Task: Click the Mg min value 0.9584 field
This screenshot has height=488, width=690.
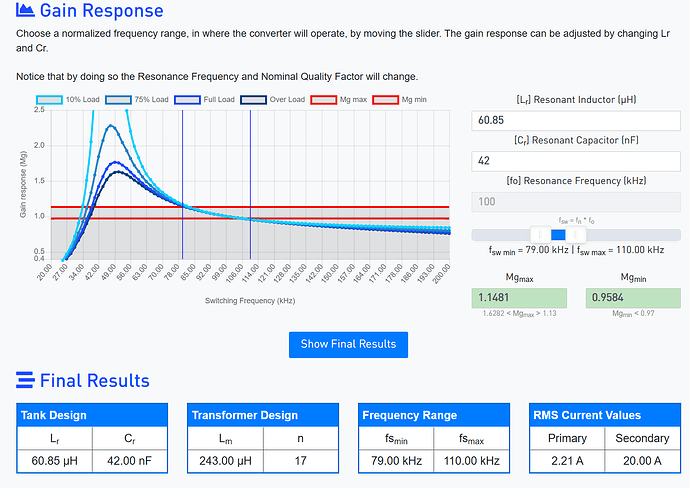Action: pos(627,298)
